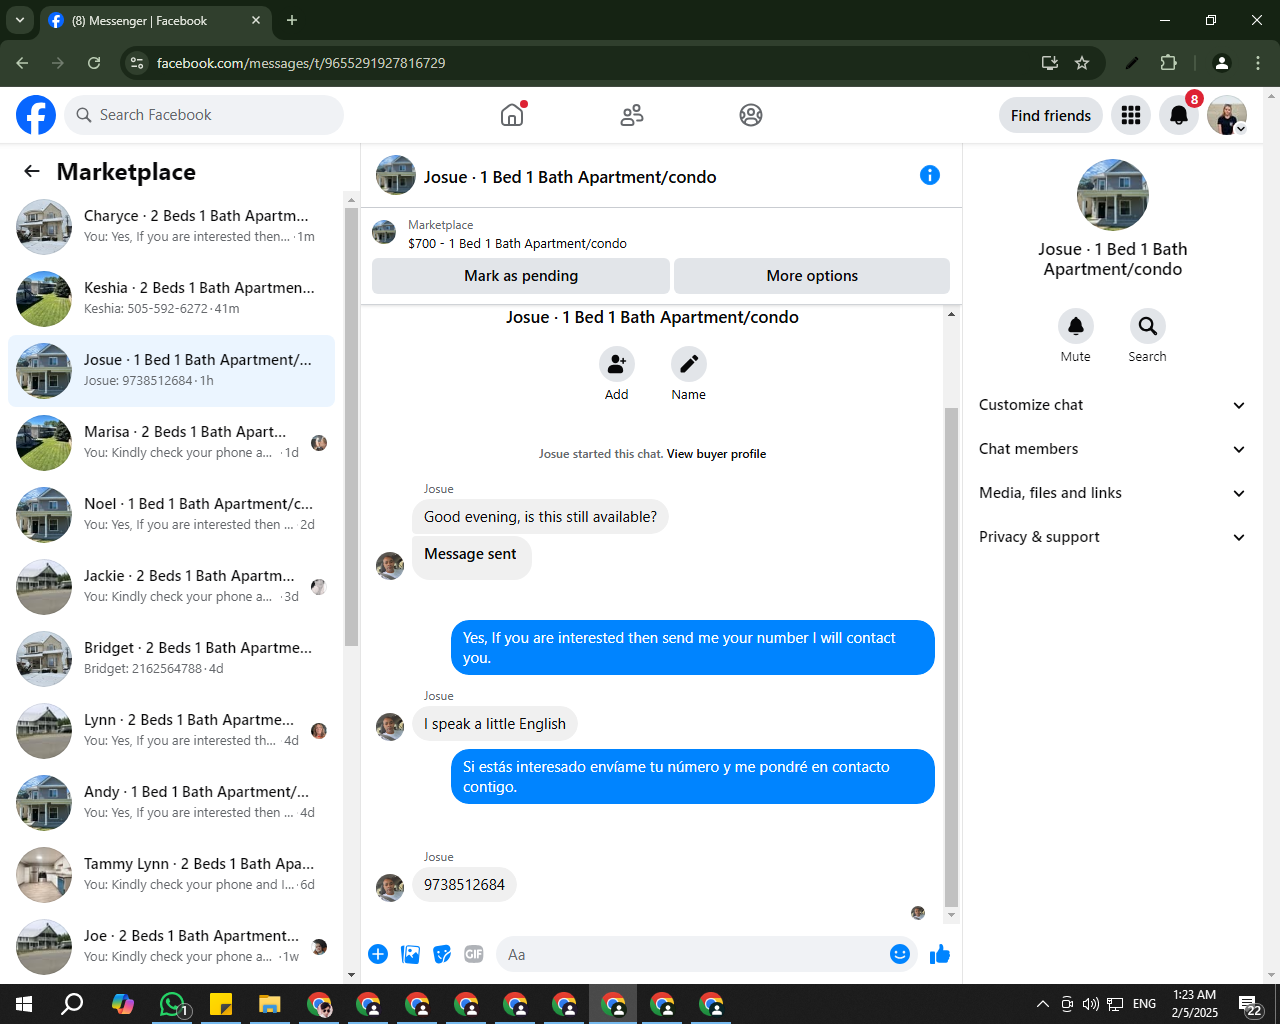1280x1024 pixels.
Task: Mute this conversation bell icon
Action: 1076,326
